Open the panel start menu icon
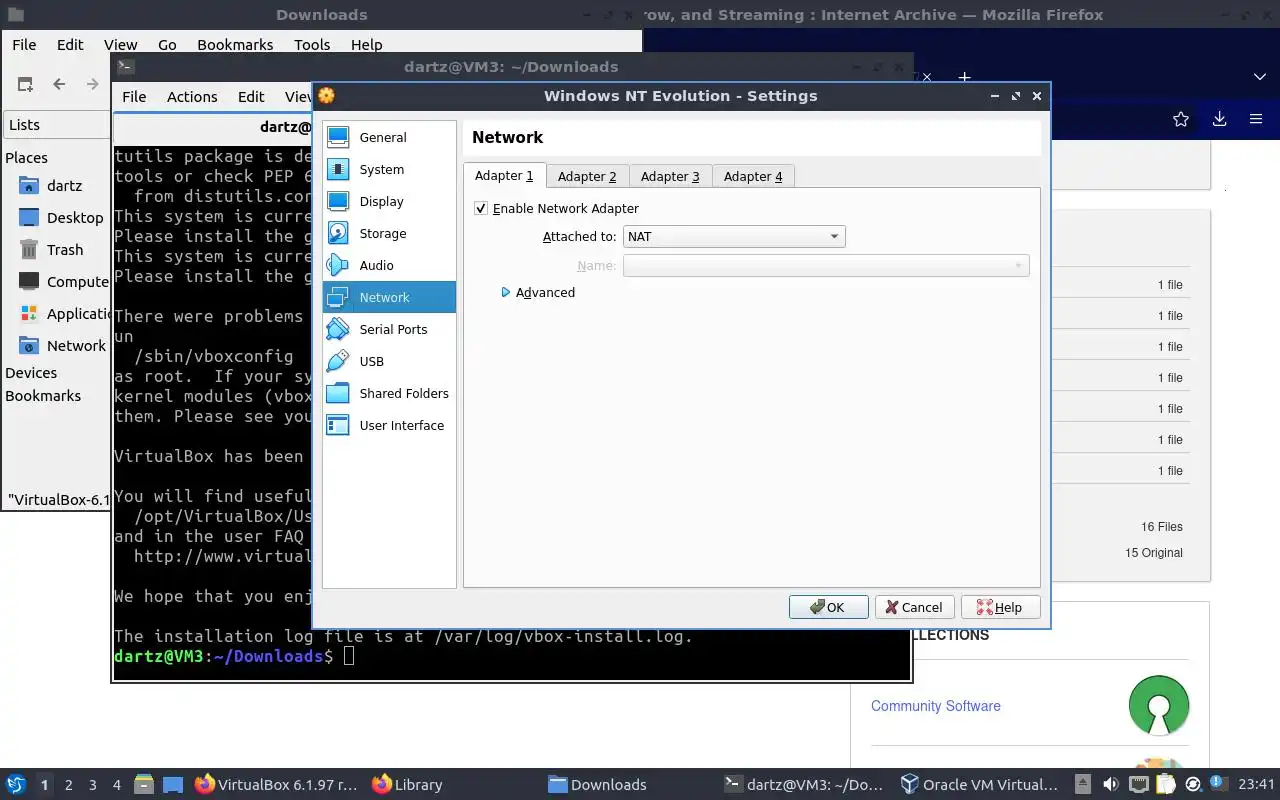Screen dimensions: 1280x800 16,784
